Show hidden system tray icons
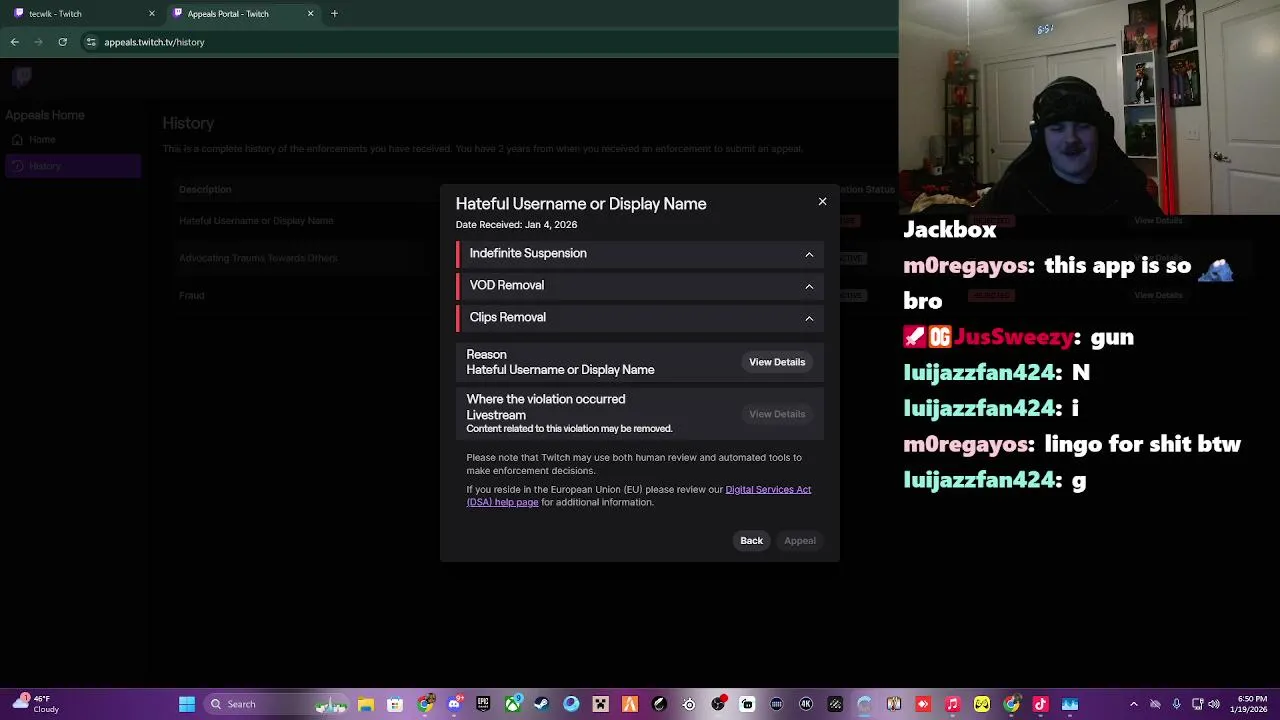 pyautogui.click(x=1133, y=704)
